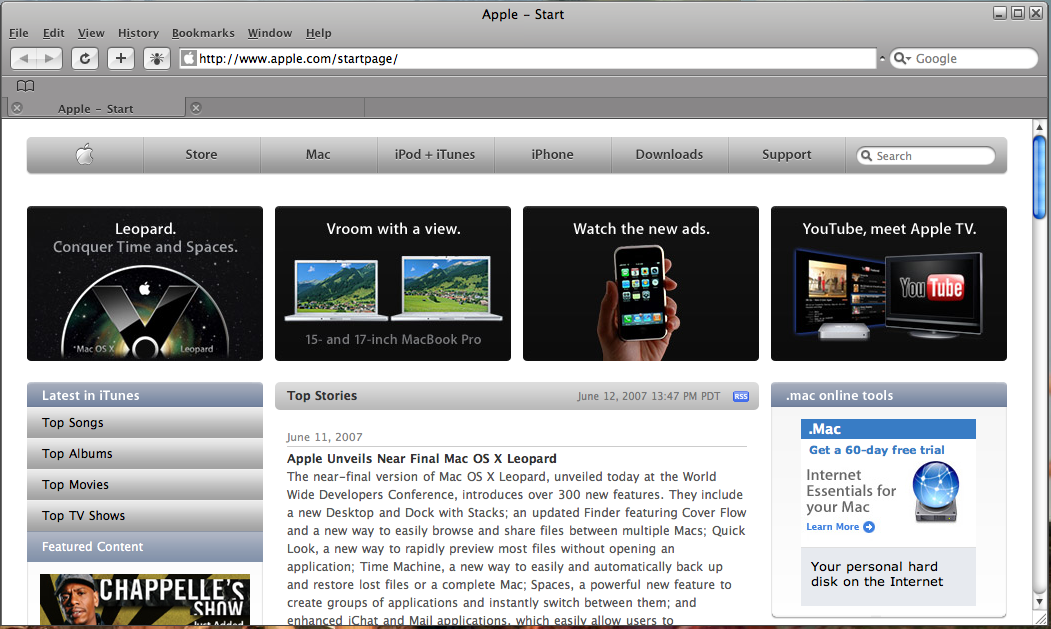Select Top Albums in Latest in iTunes
The height and width of the screenshot is (629, 1051).
[145, 454]
